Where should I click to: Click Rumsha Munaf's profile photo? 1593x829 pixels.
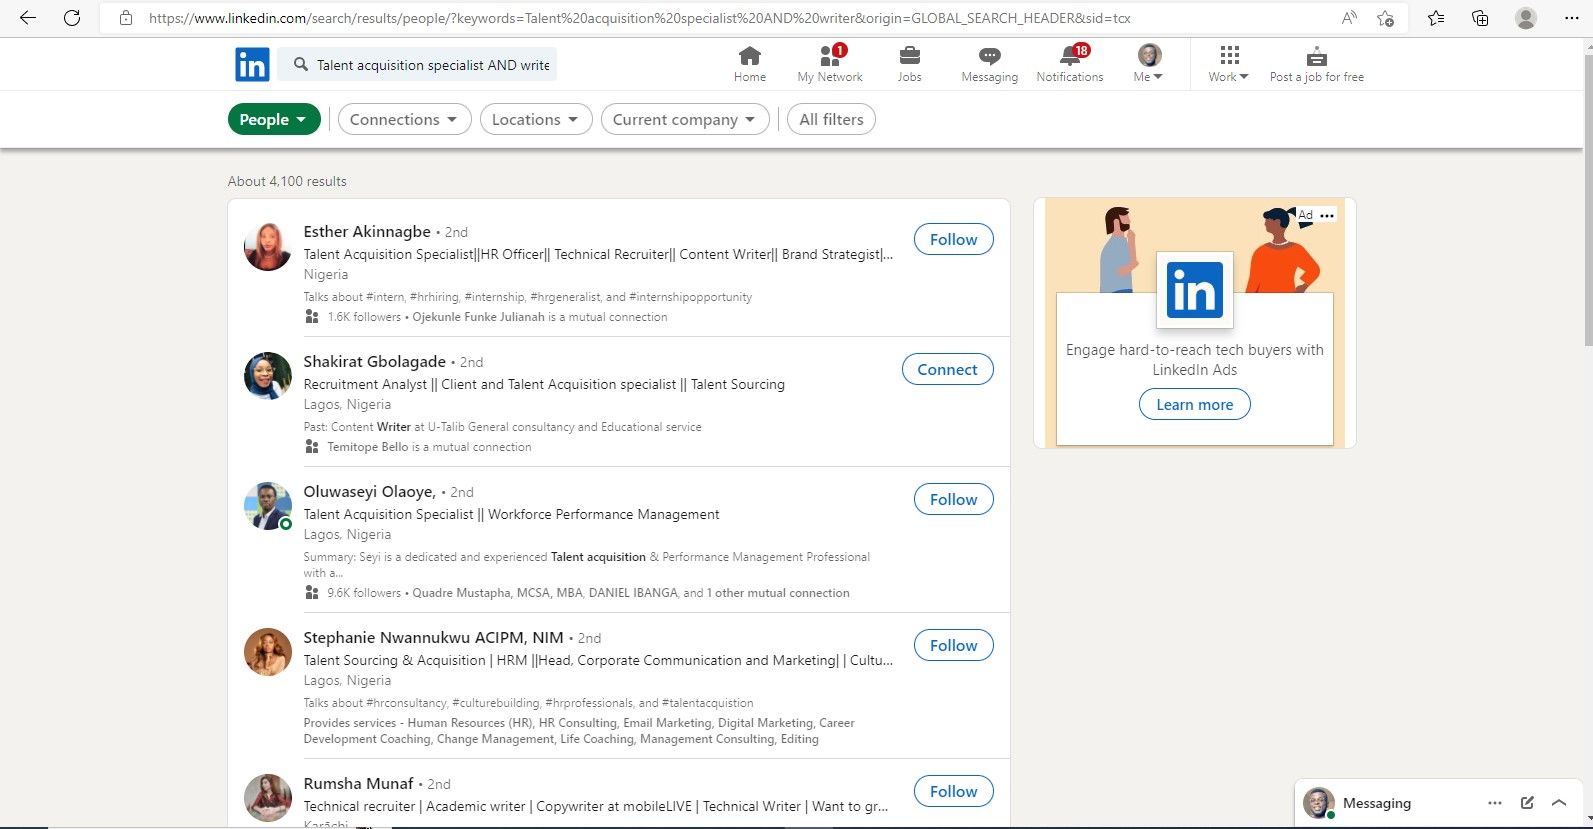(268, 798)
